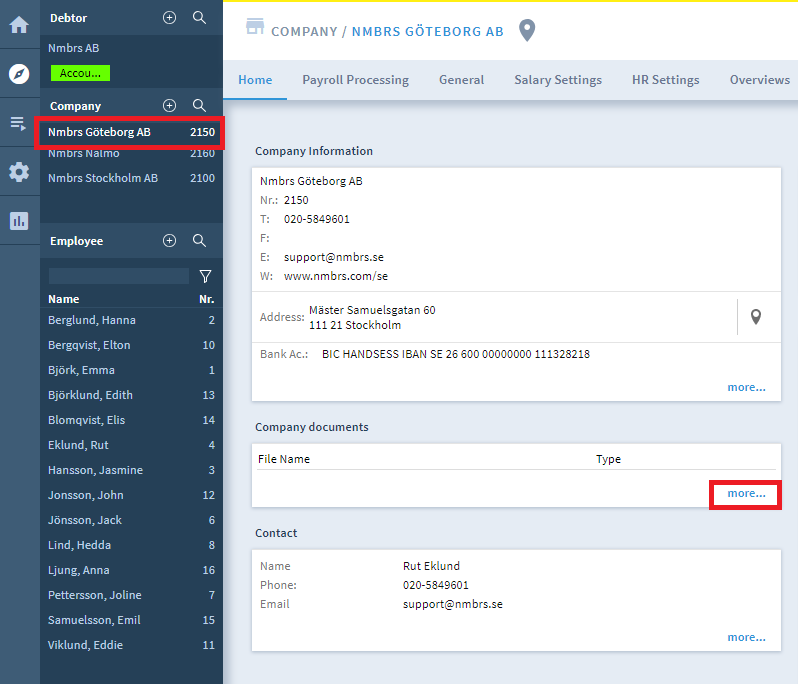Click more link under Company Information
798x684 pixels.
746,387
